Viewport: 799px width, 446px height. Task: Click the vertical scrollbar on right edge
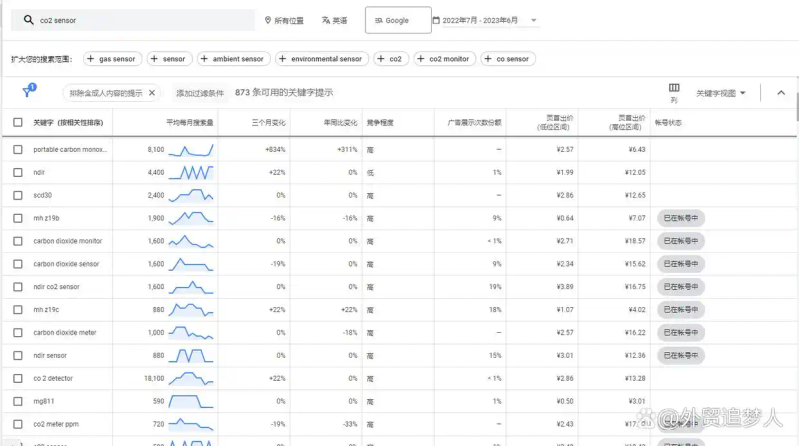click(x=796, y=99)
